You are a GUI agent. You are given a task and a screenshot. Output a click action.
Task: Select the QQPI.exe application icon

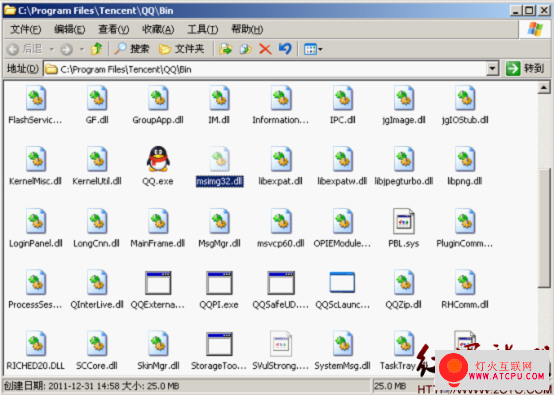tap(219, 283)
